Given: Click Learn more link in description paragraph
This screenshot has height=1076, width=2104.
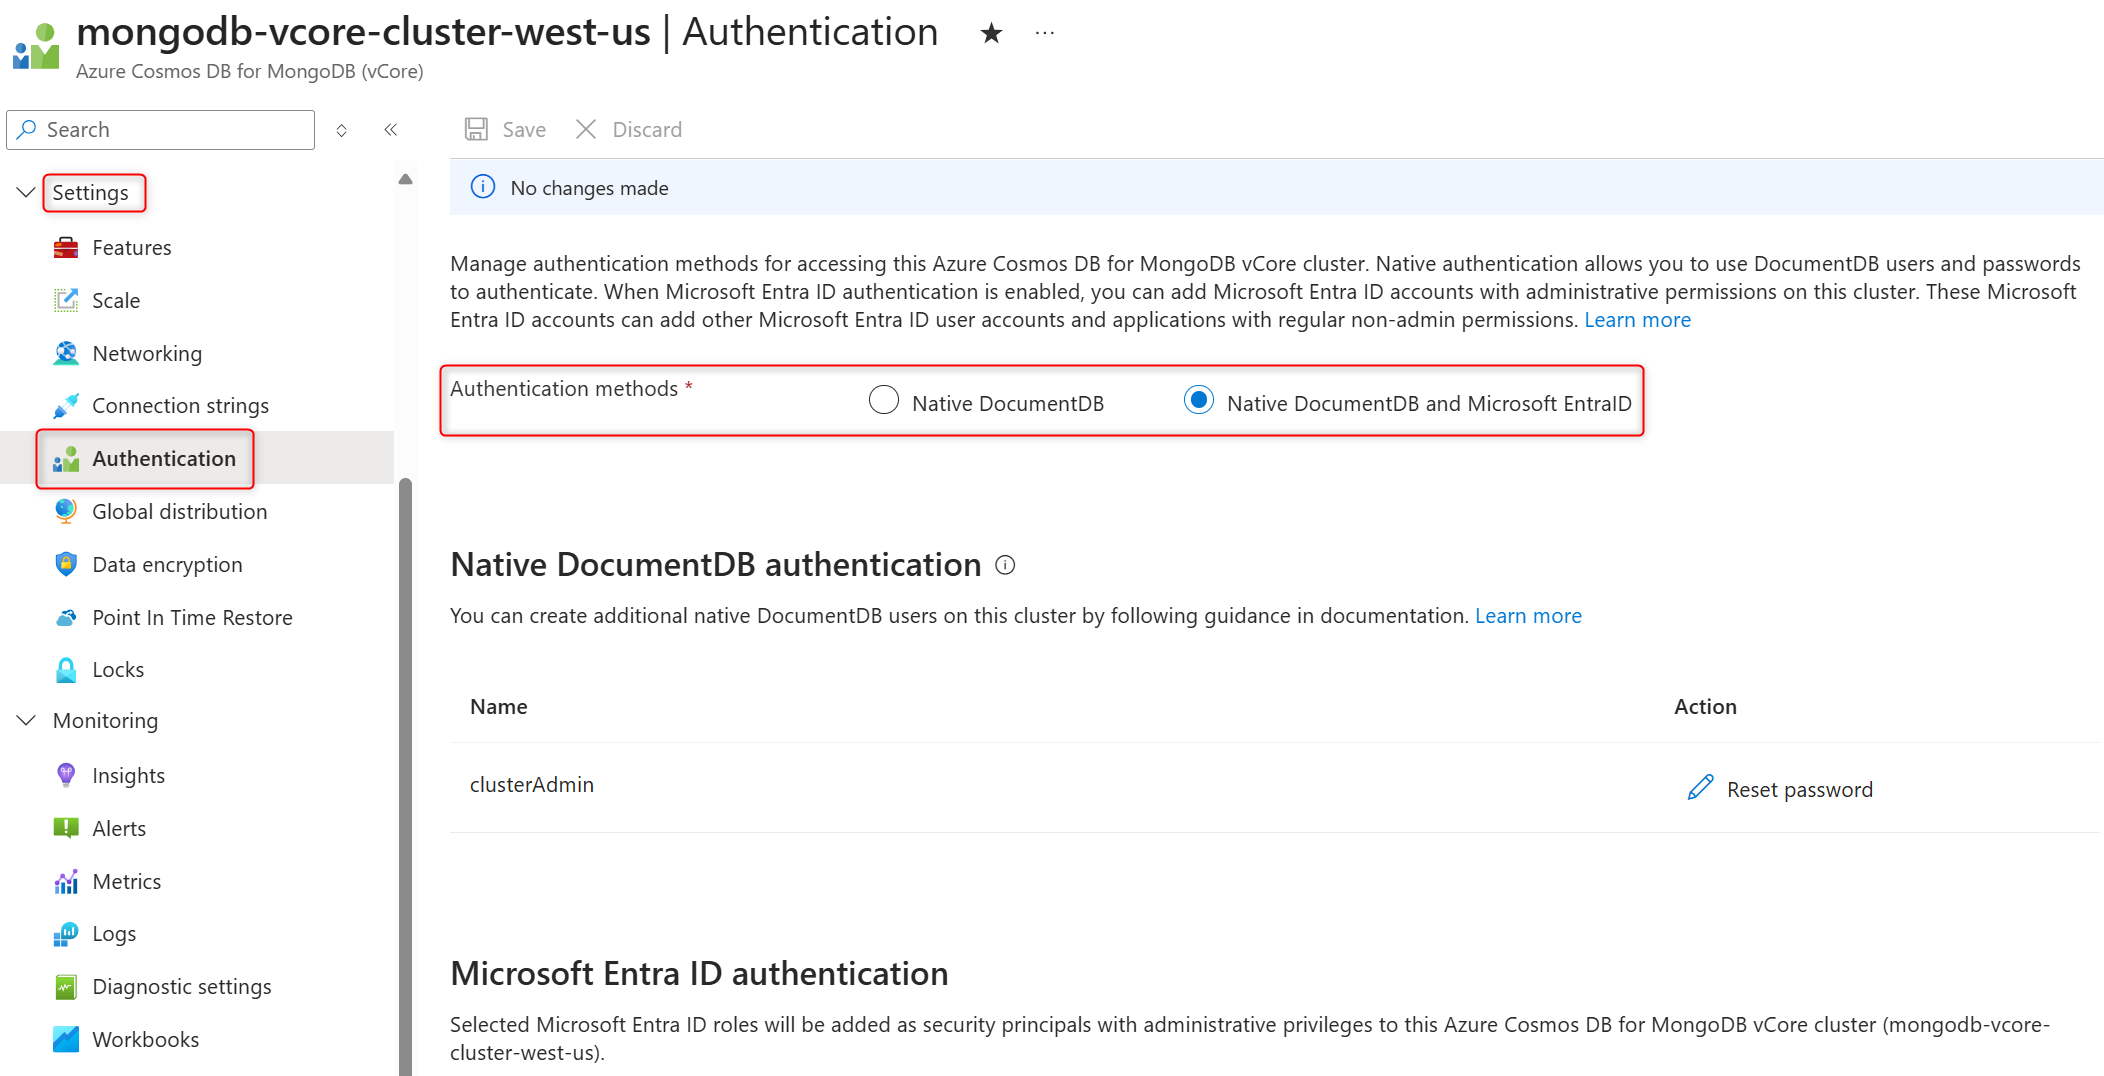Looking at the screenshot, I should pyautogui.click(x=1637, y=320).
